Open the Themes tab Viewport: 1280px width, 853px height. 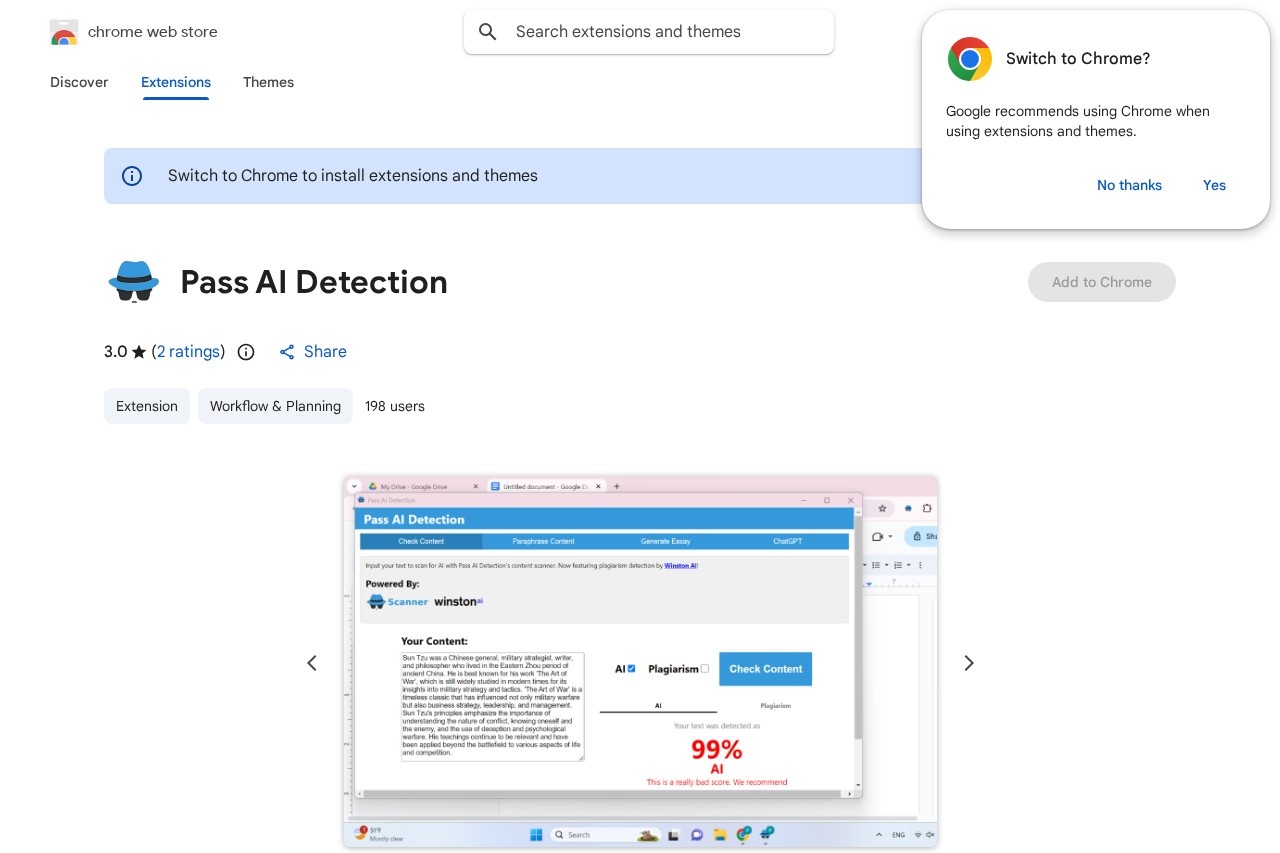tap(268, 82)
